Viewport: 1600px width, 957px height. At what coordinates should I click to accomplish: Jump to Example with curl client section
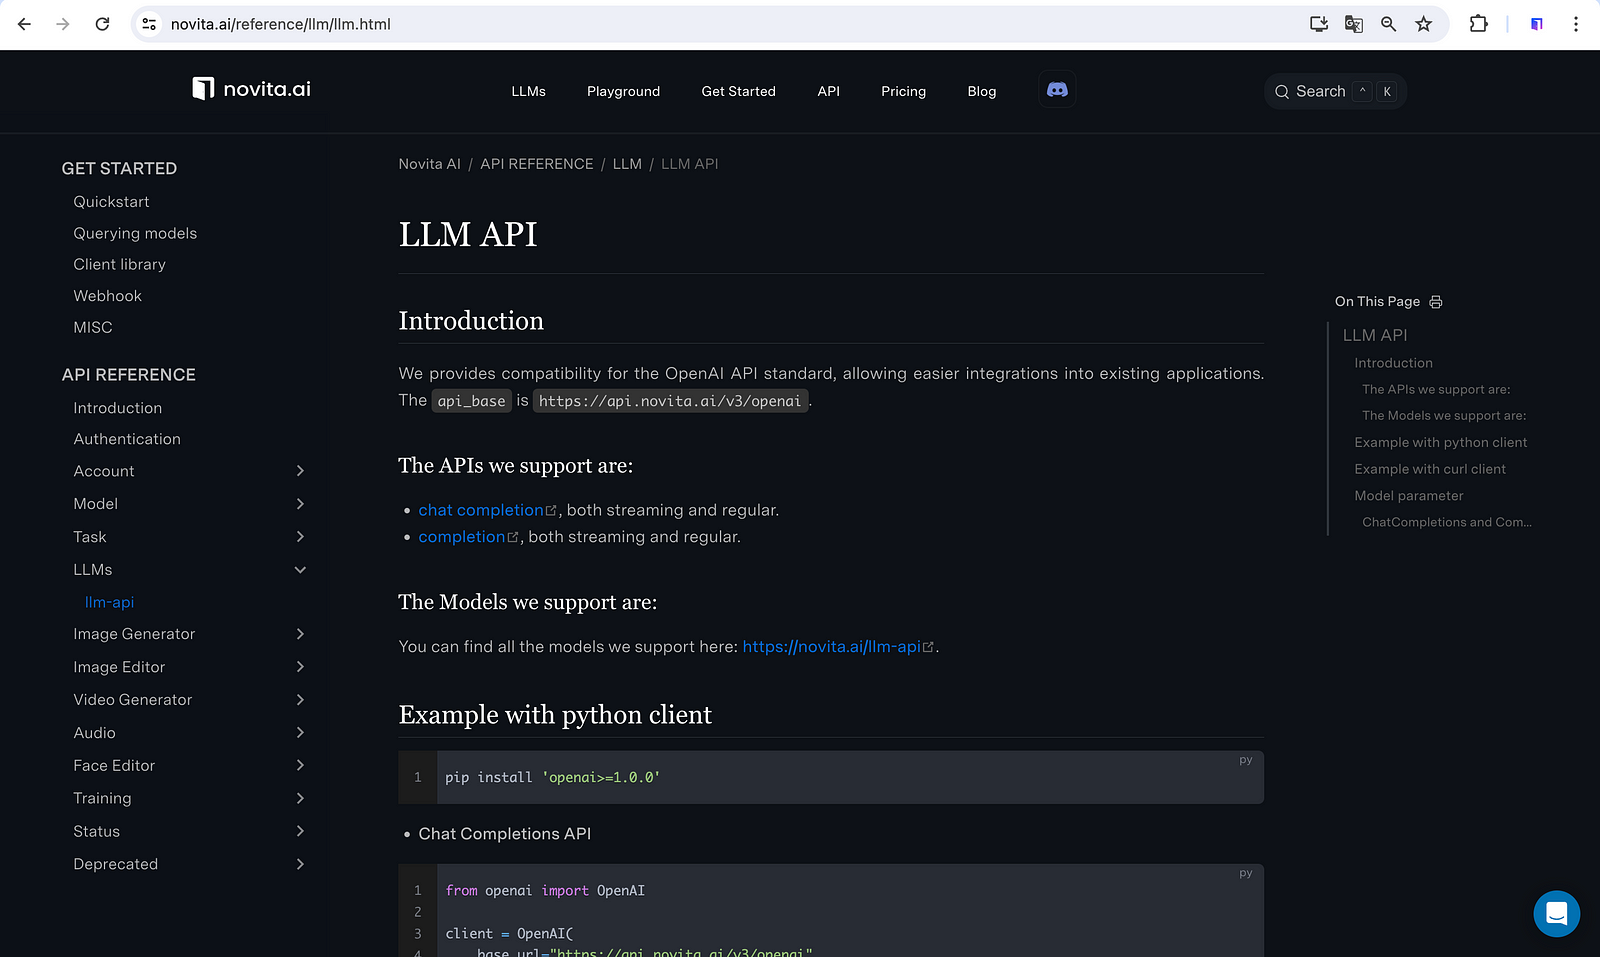coord(1429,469)
